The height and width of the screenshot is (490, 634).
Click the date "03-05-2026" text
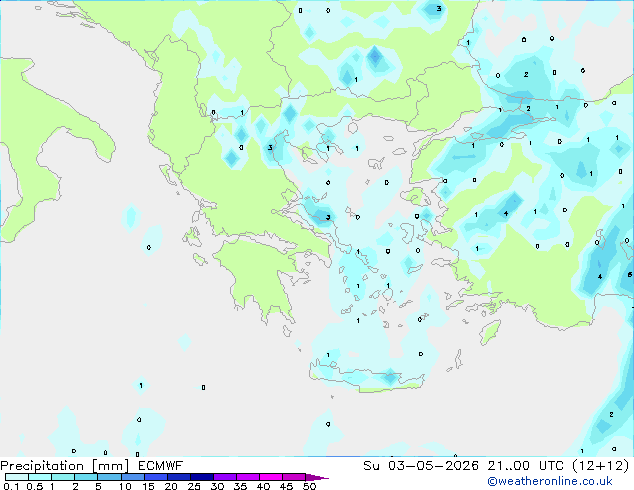(x=433, y=466)
